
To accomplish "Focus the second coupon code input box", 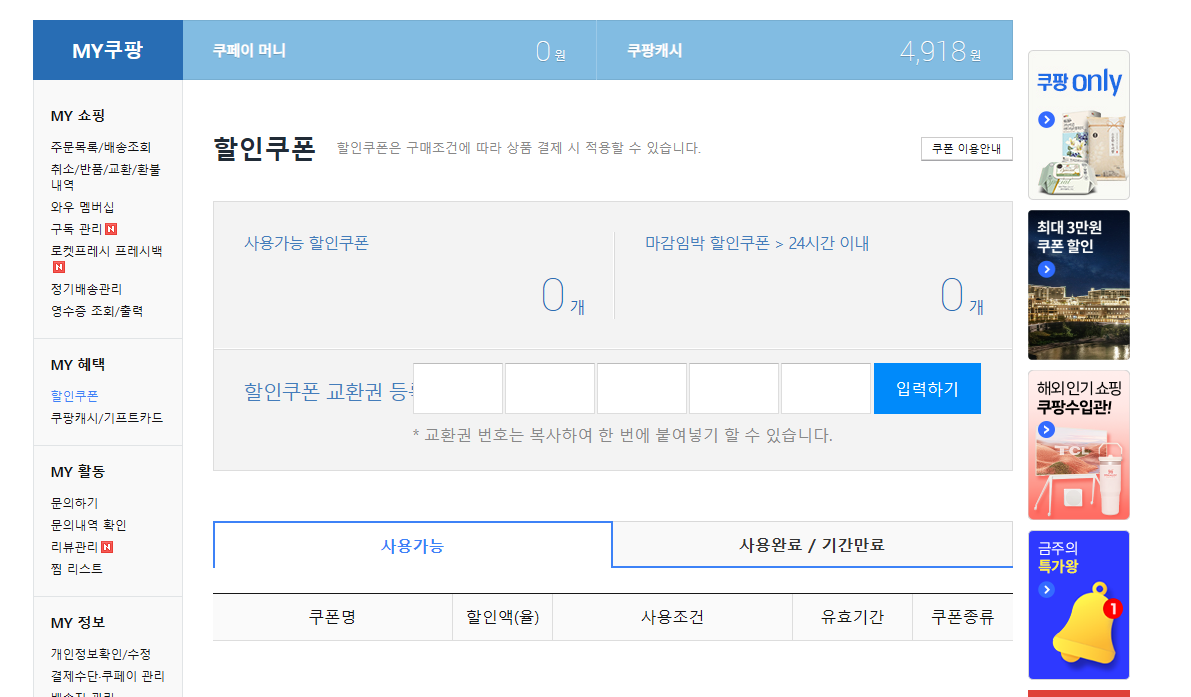I will pos(550,389).
